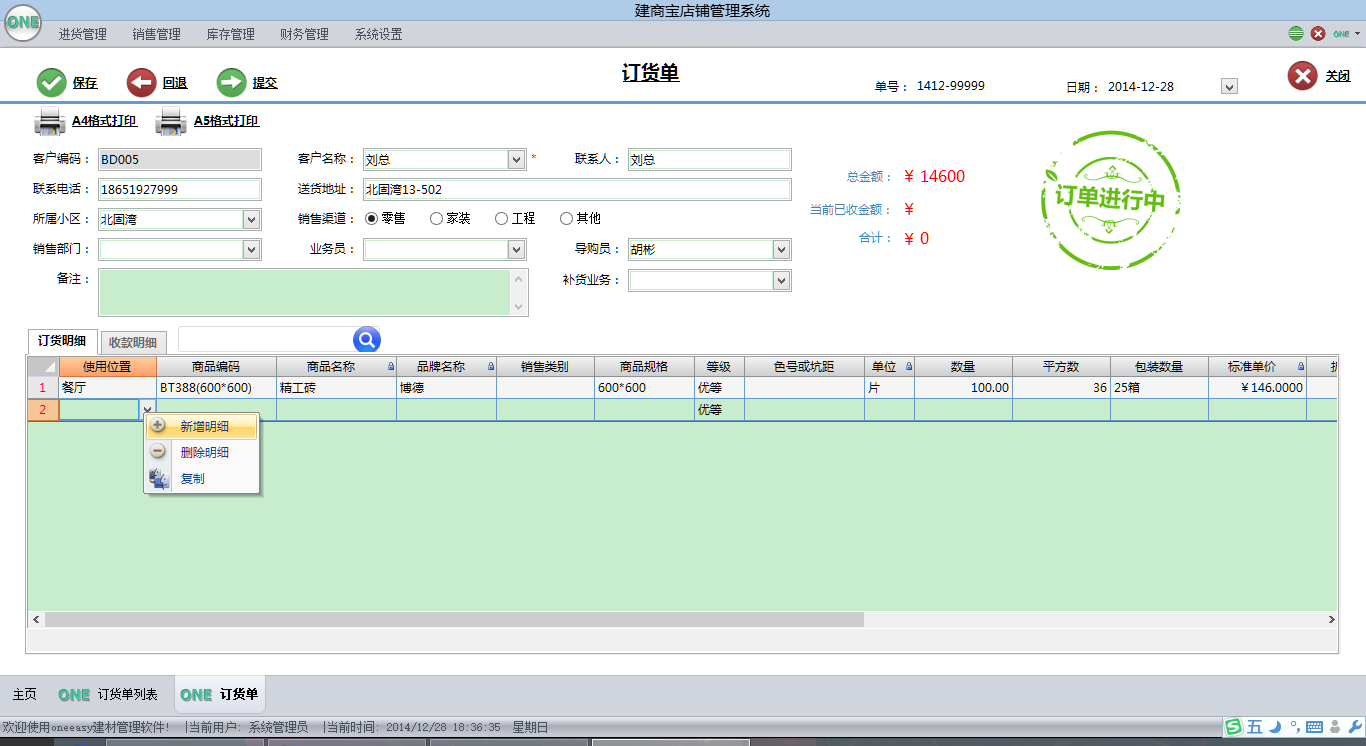The width and height of the screenshot is (1366, 746).
Task: Click 删除明细 in the context menu
Action: (x=204, y=453)
